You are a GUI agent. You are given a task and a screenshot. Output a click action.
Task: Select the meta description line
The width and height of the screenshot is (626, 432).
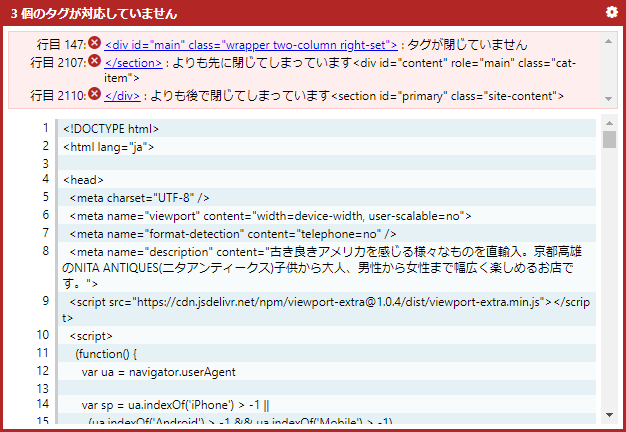point(327,268)
